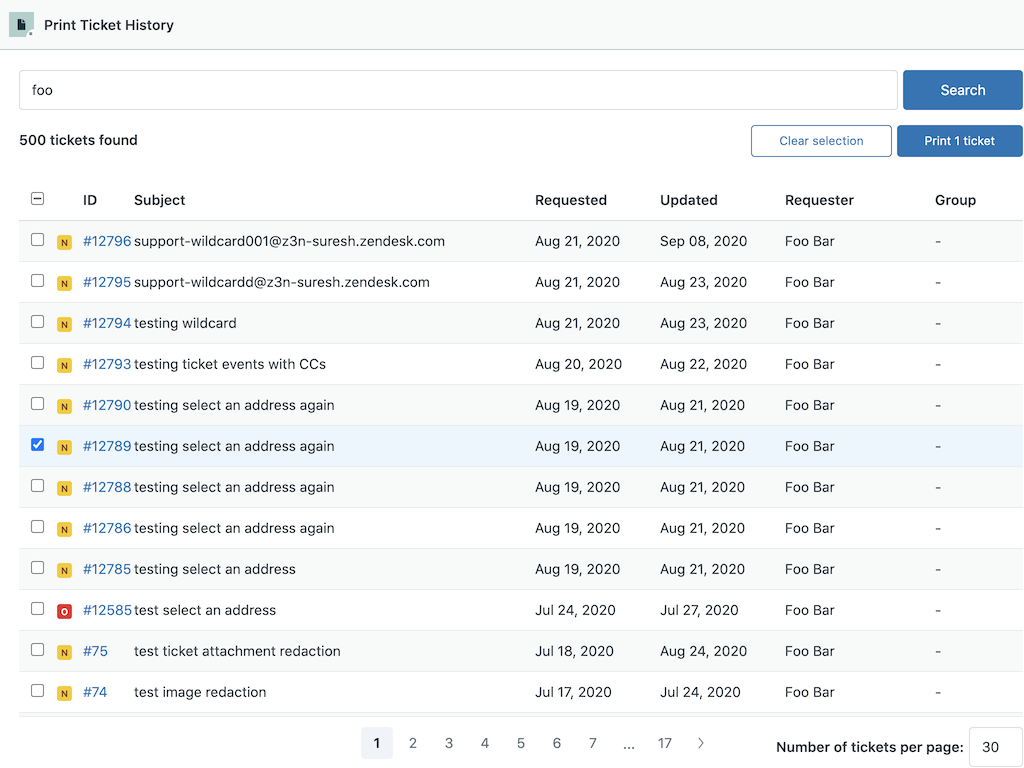Click the tickets per page number field
The image size is (1024, 768).
(995, 747)
